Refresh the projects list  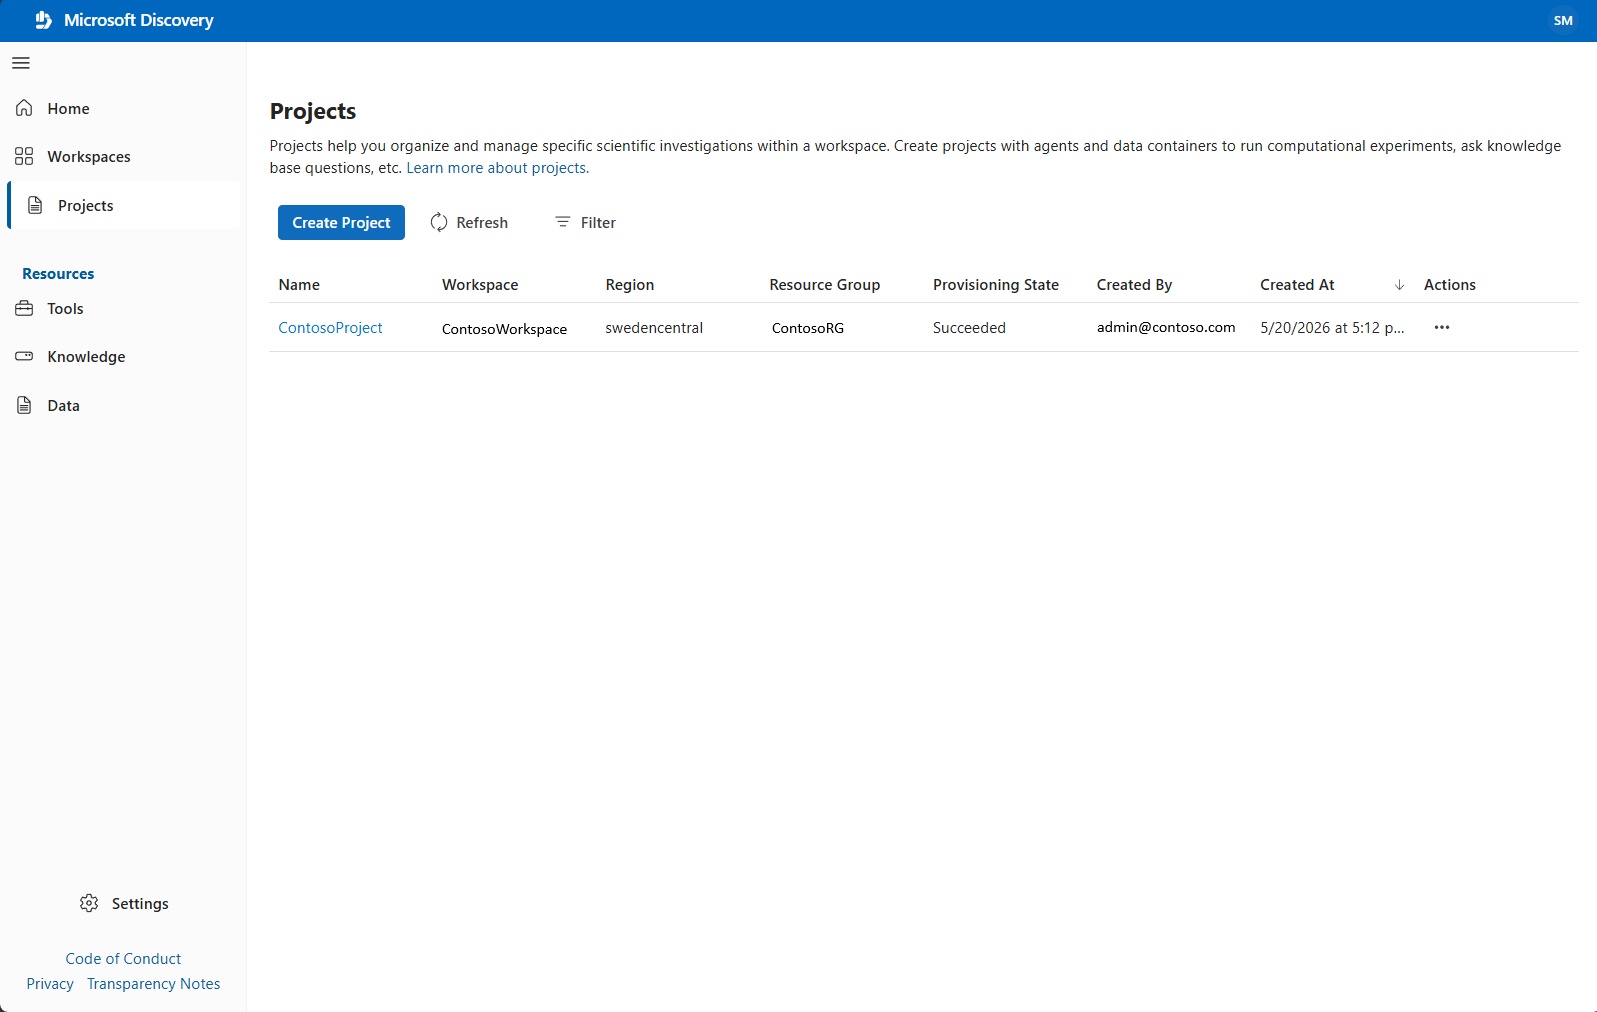(469, 222)
